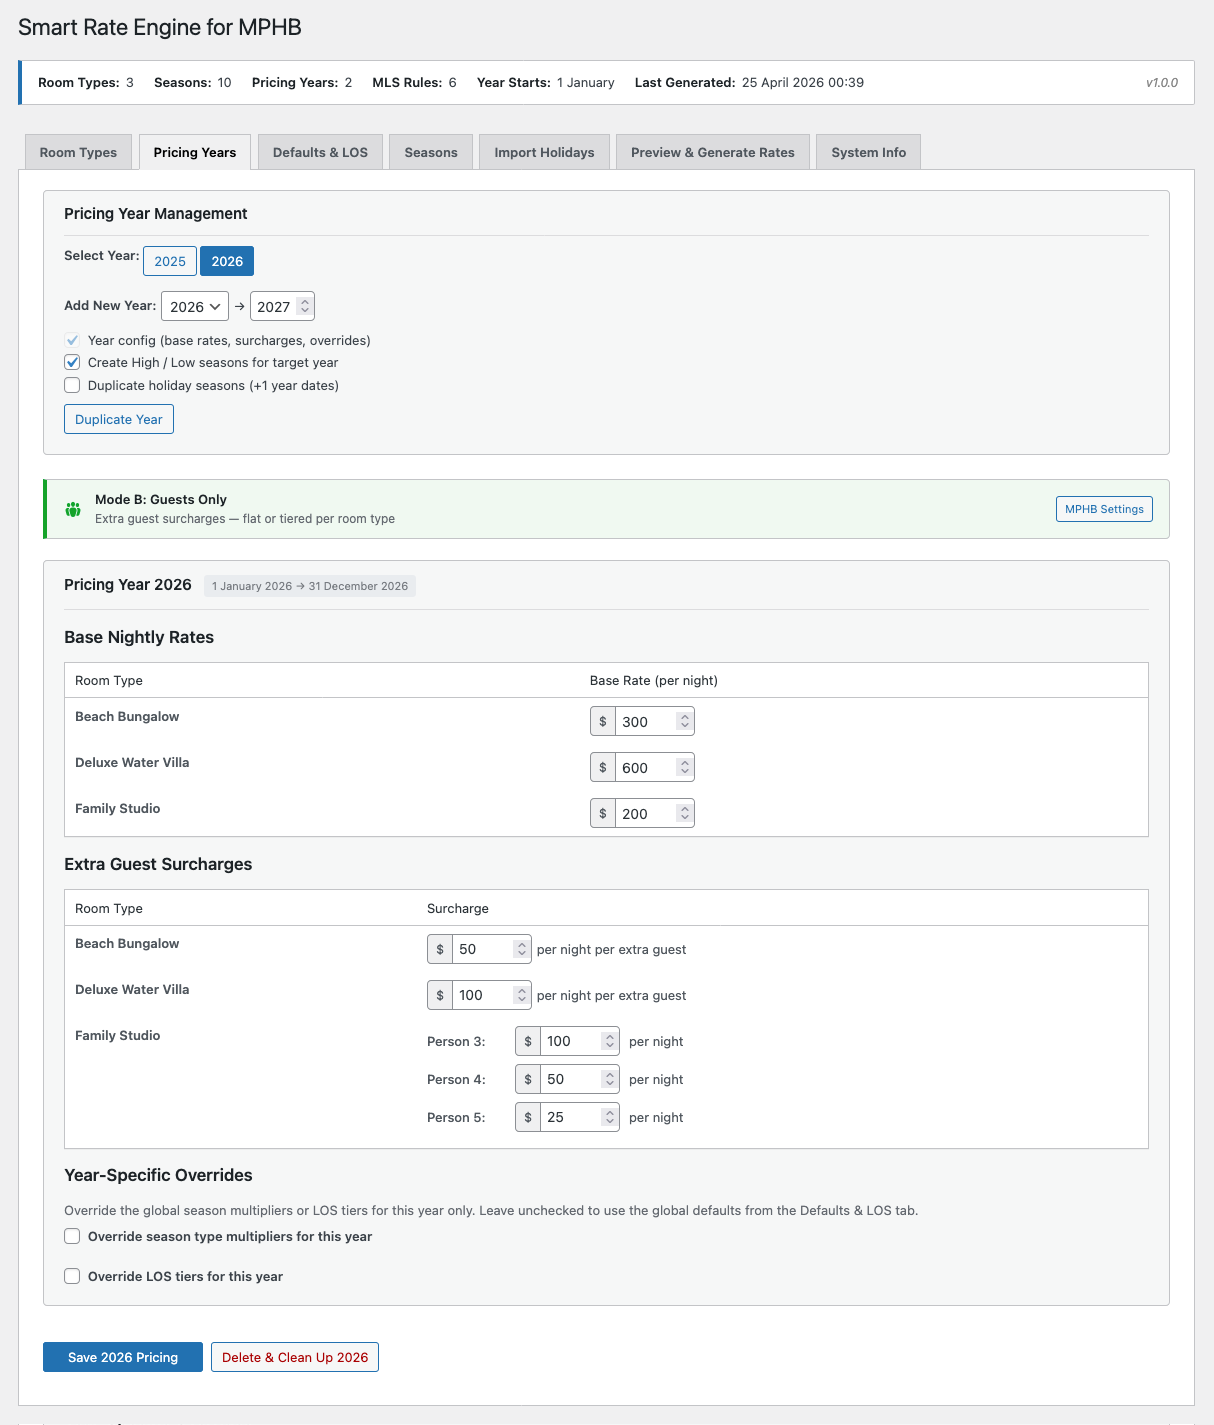Go to the Seasons tab

tap(431, 152)
